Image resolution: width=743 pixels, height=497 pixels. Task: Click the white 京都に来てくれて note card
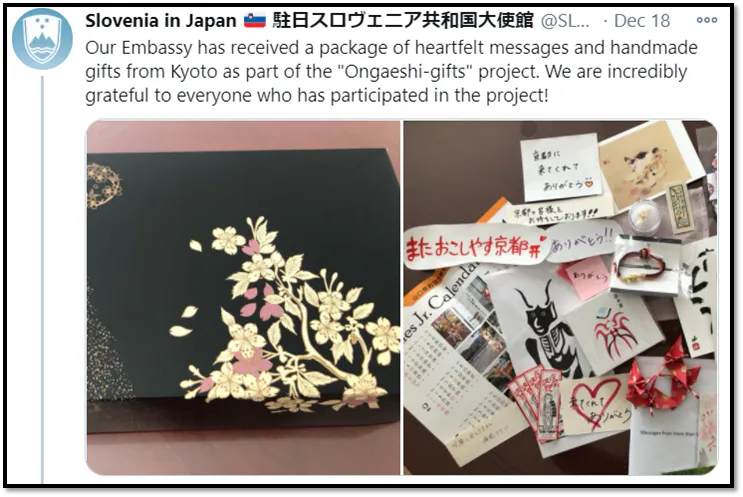click(x=561, y=167)
